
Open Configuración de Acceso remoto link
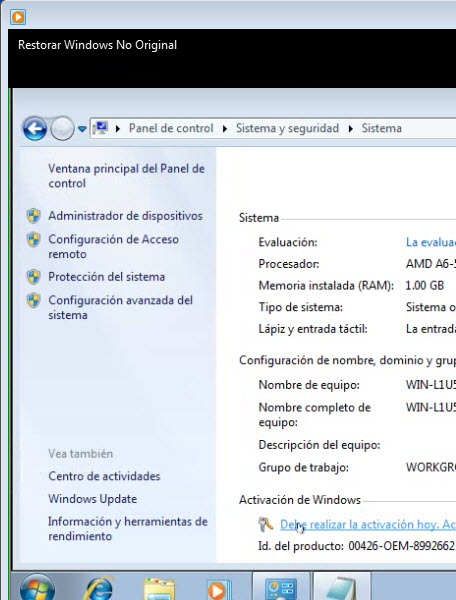113,247
